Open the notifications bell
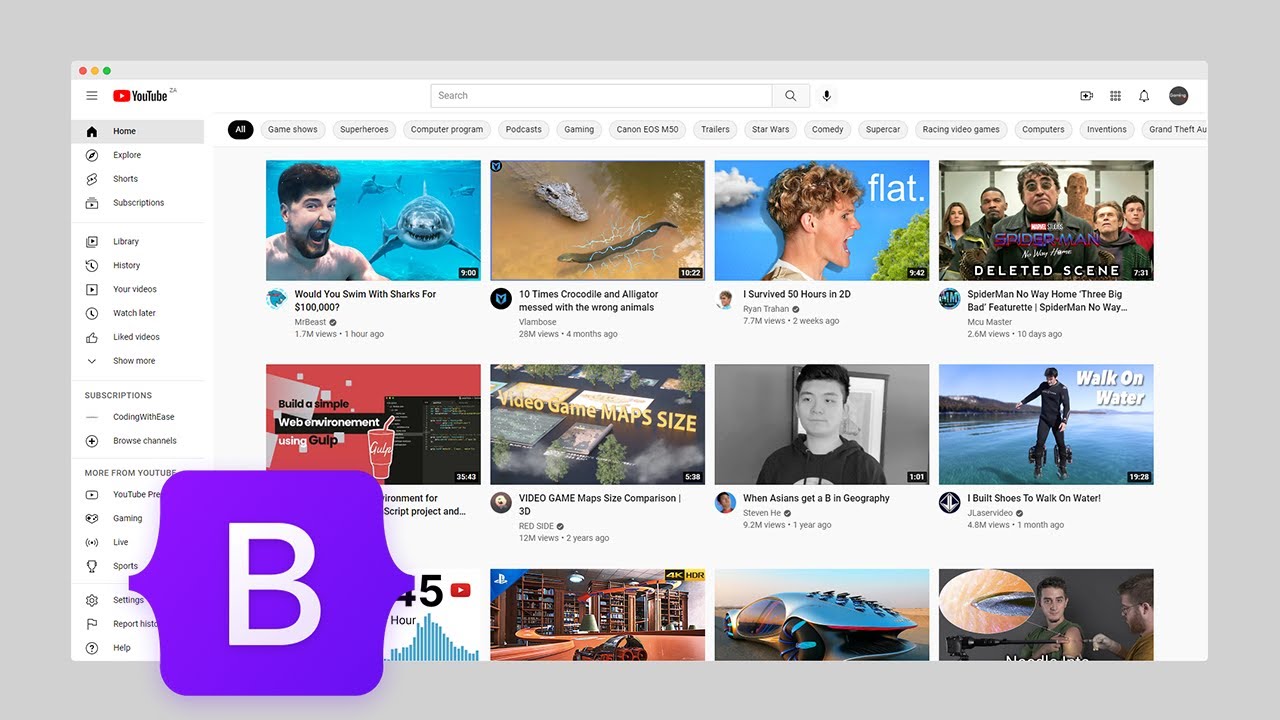 point(1144,96)
